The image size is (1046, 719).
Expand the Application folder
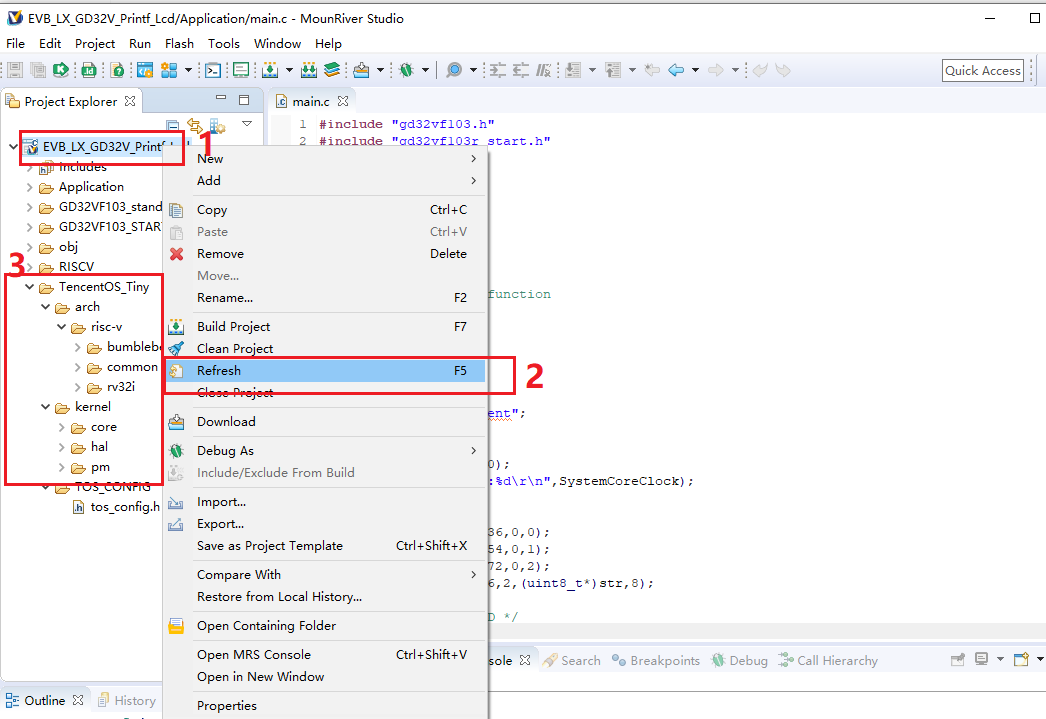point(29,187)
